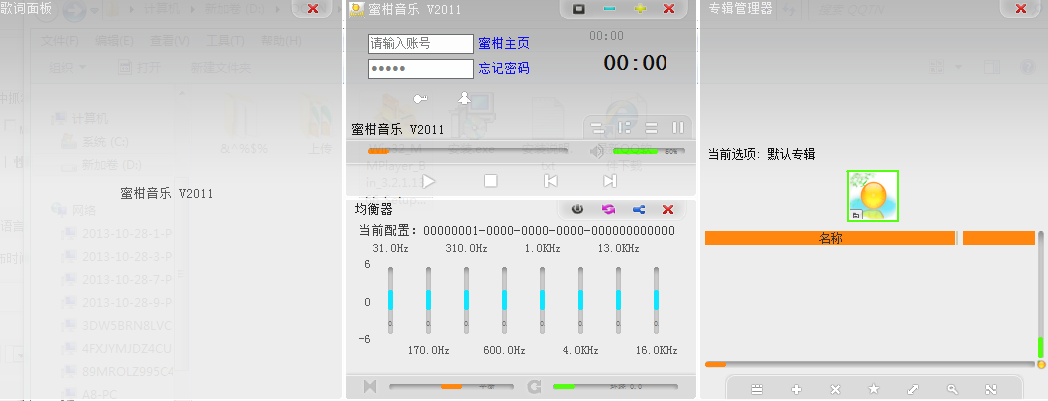Click the yellow plus icon in player title bar
The height and width of the screenshot is (401, 1048).
640,9
